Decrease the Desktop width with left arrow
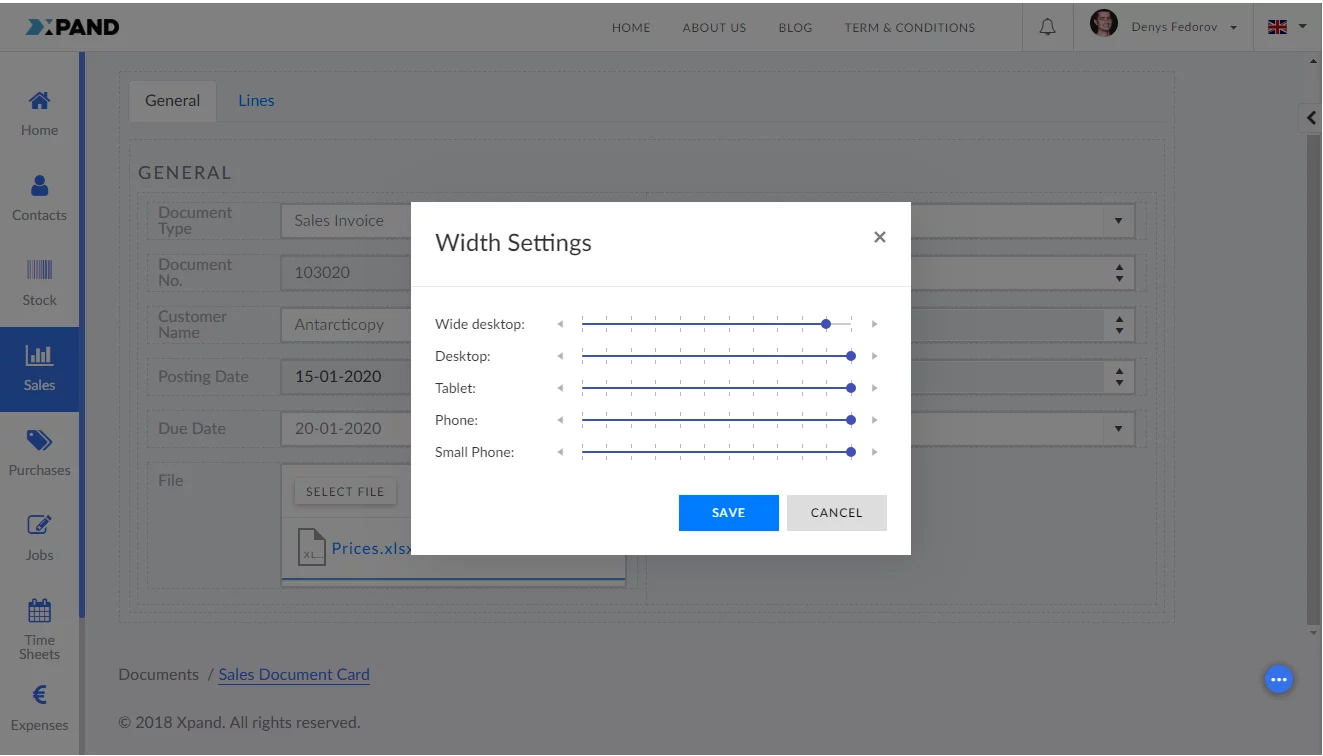Screen dimensions: 1323x756 (x=560, y=356)
